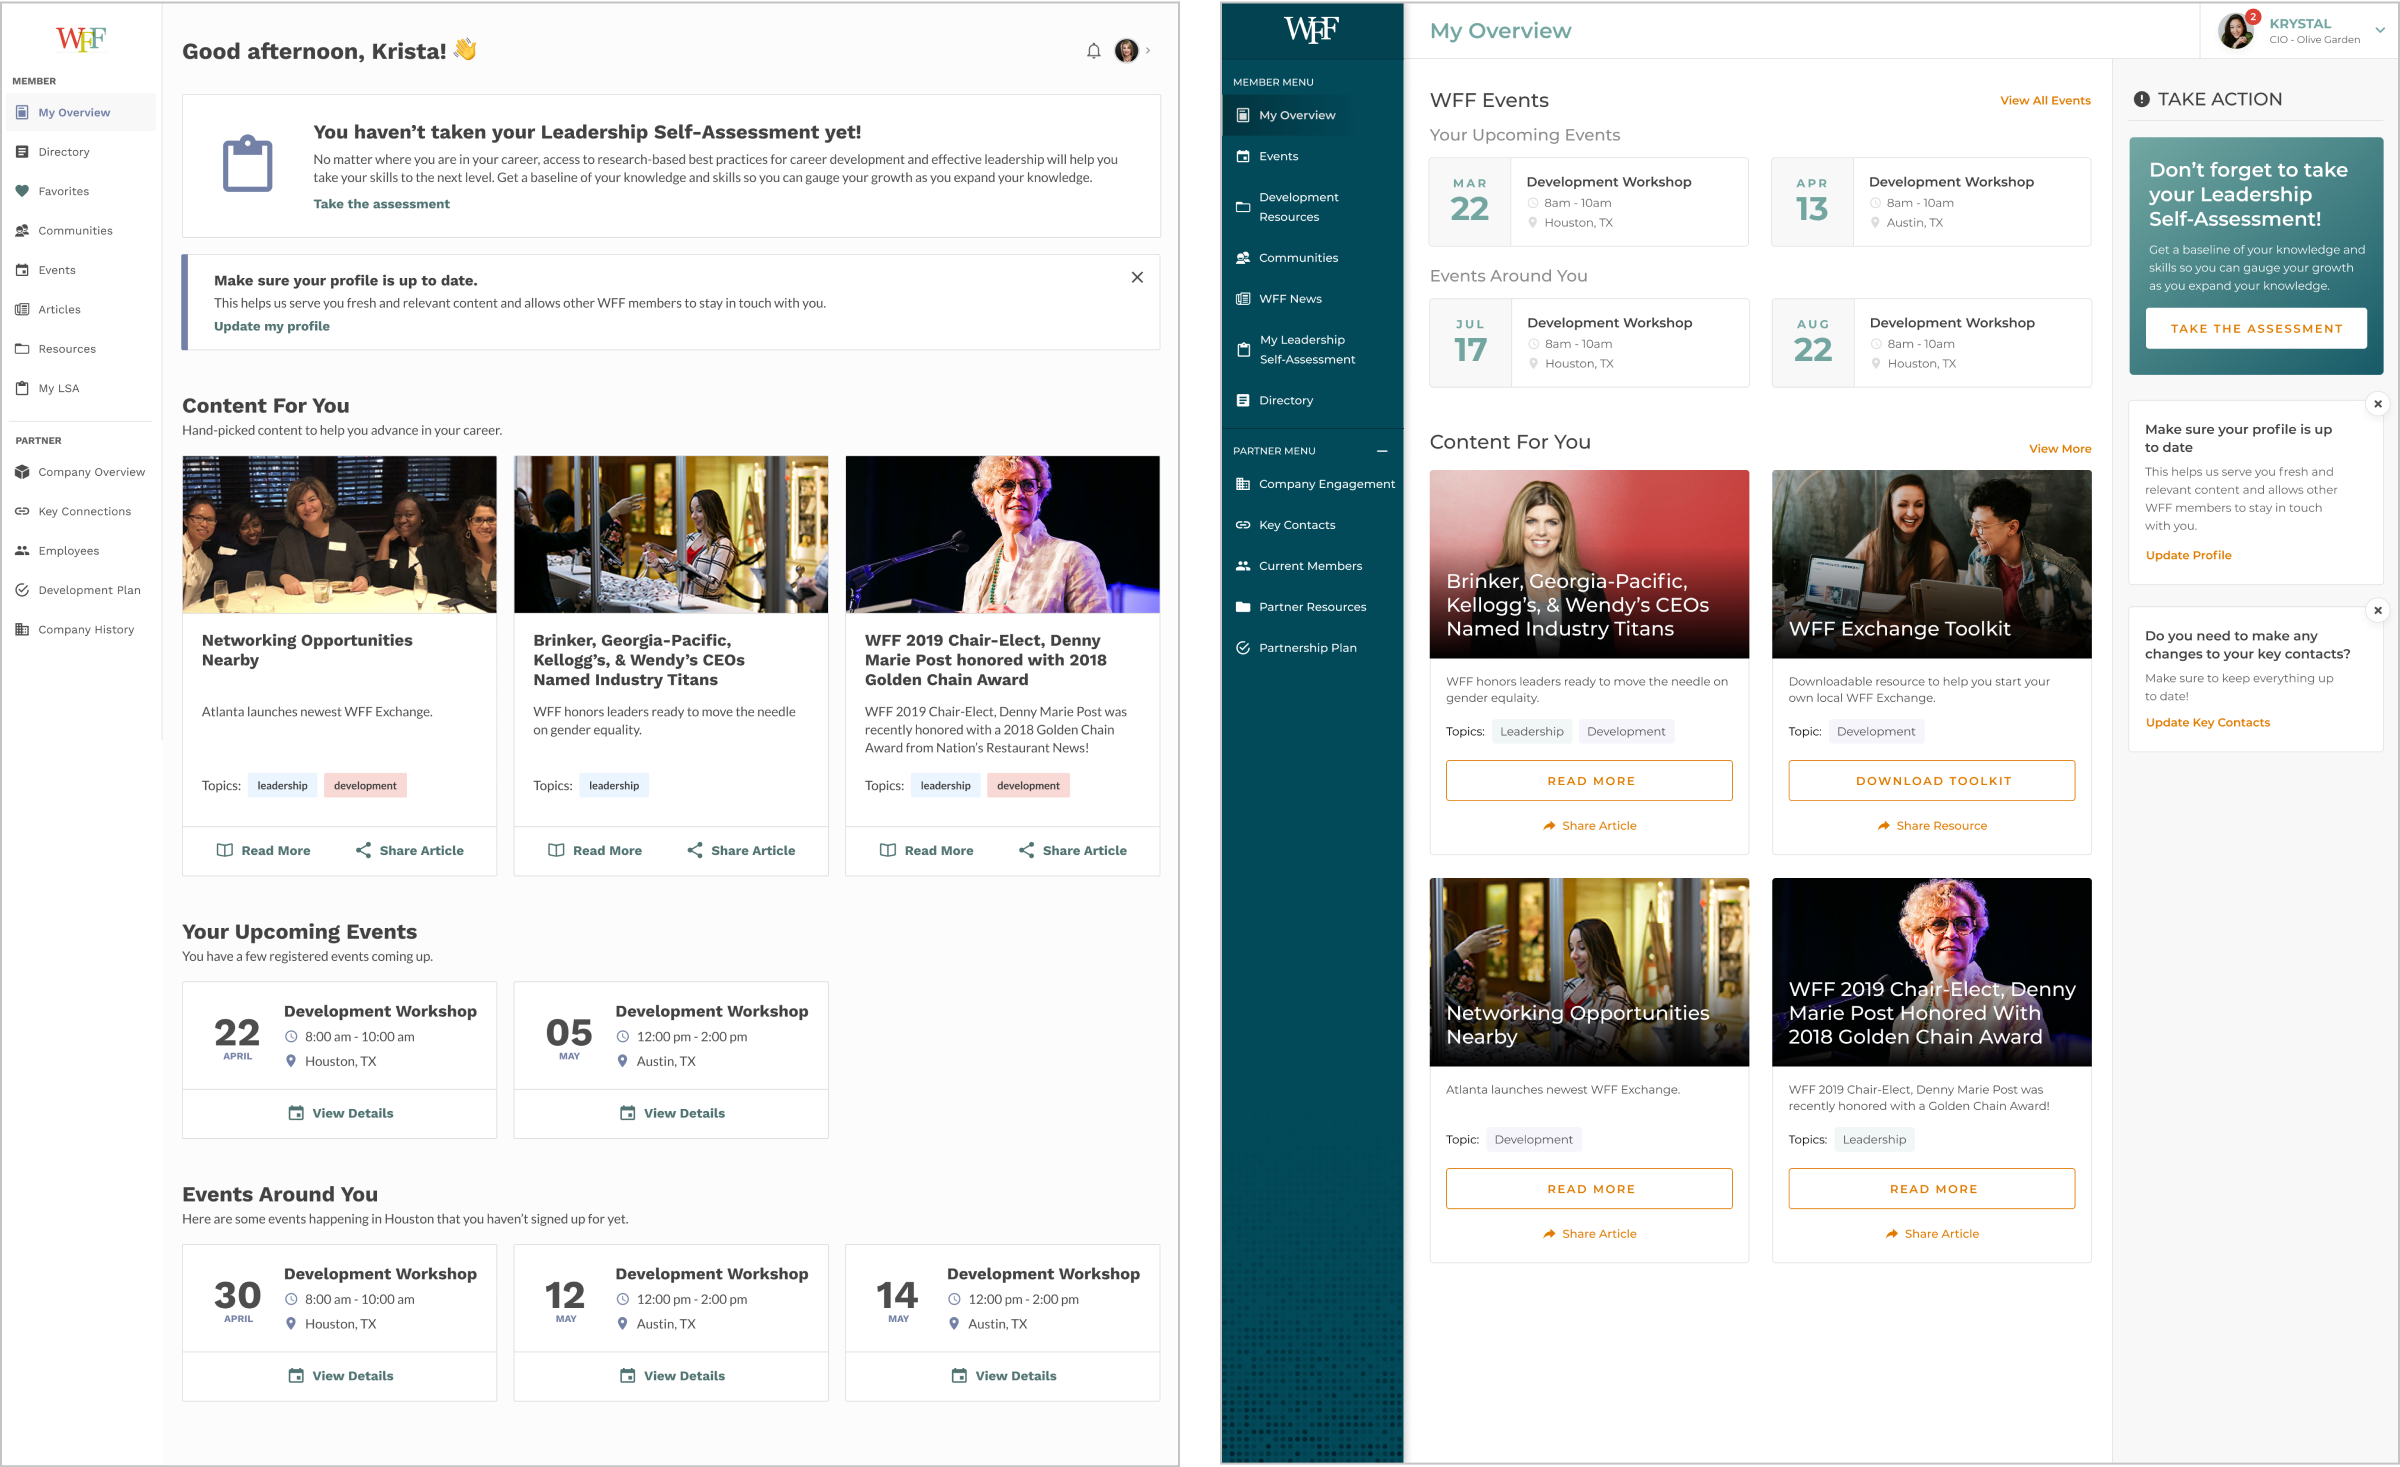The height and width of the screenshot is (1467, 2400).
Task: Close the right-side profile reminder card
Action: (x=2378, y=404)
